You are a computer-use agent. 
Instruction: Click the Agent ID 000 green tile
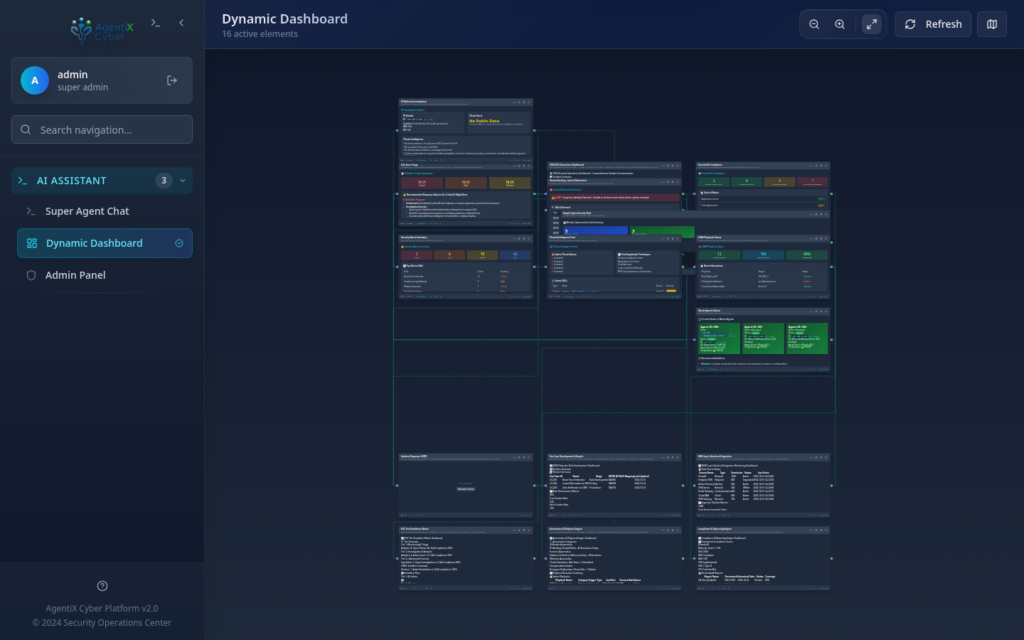point(718,338)
